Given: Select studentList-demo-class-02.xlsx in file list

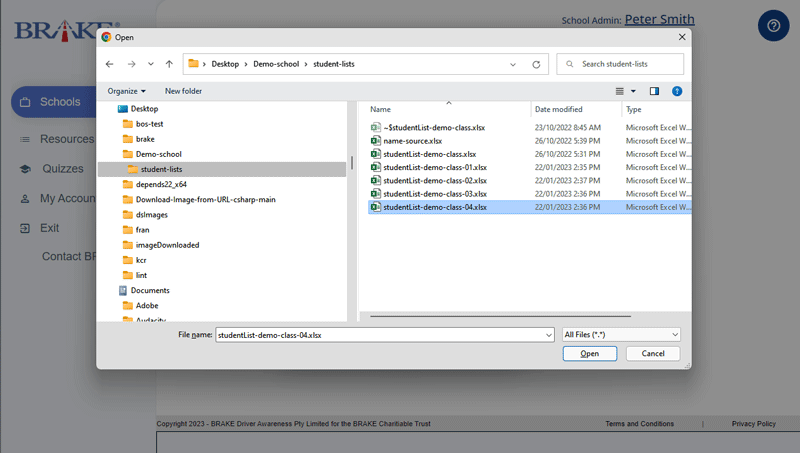Looking at the screenshot, I should tap(434, 181).
